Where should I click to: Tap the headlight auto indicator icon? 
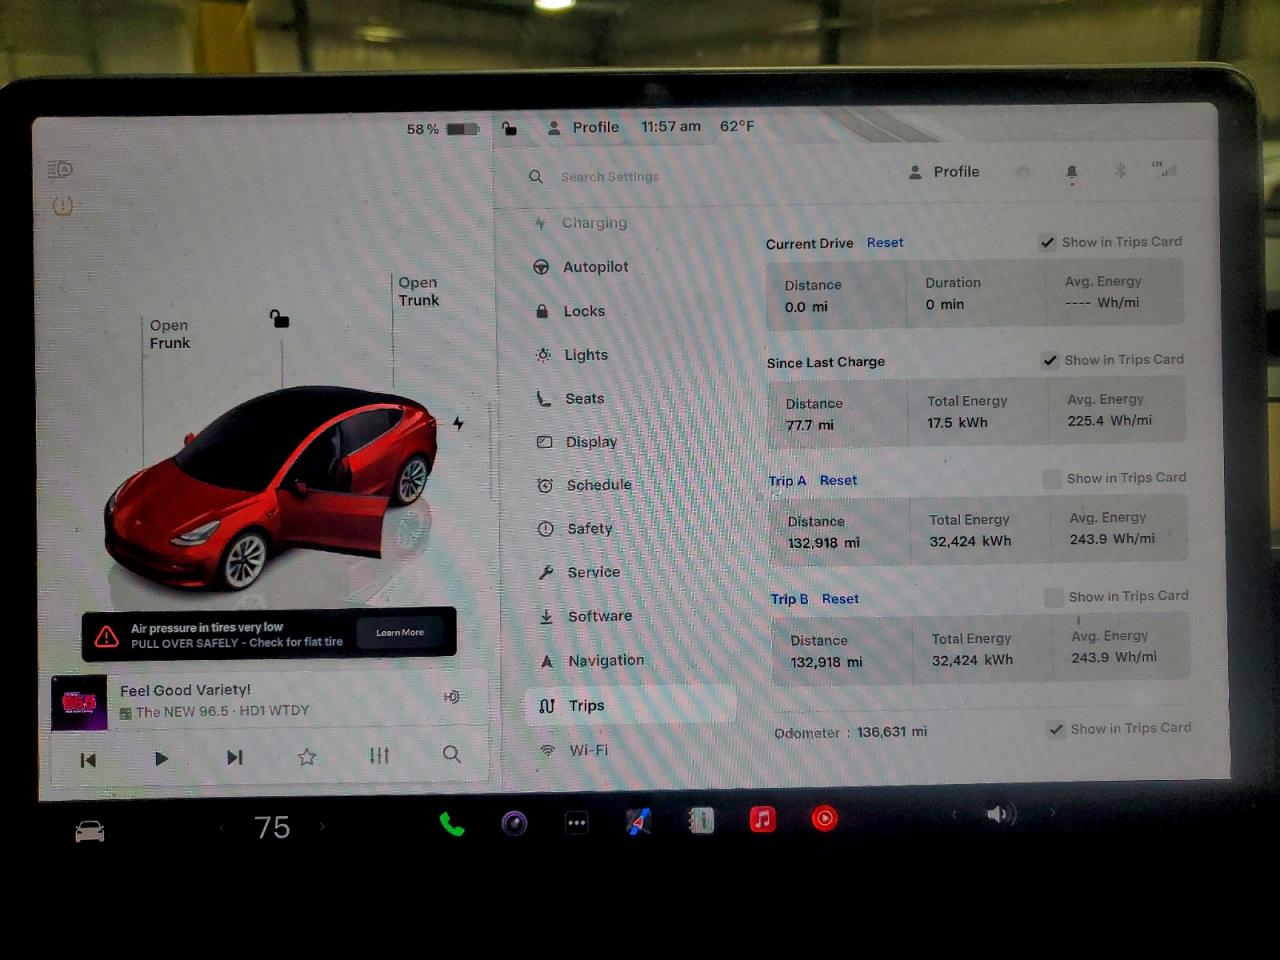coord(60,169)
